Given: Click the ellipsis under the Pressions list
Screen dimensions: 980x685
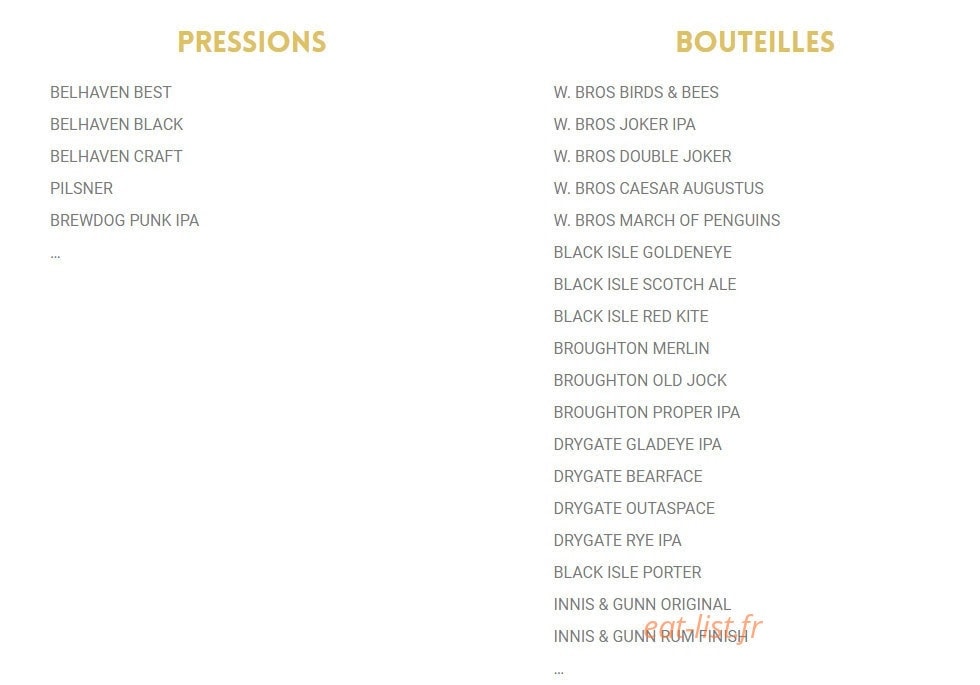Looking at the screenshot, I should [56, 256].
